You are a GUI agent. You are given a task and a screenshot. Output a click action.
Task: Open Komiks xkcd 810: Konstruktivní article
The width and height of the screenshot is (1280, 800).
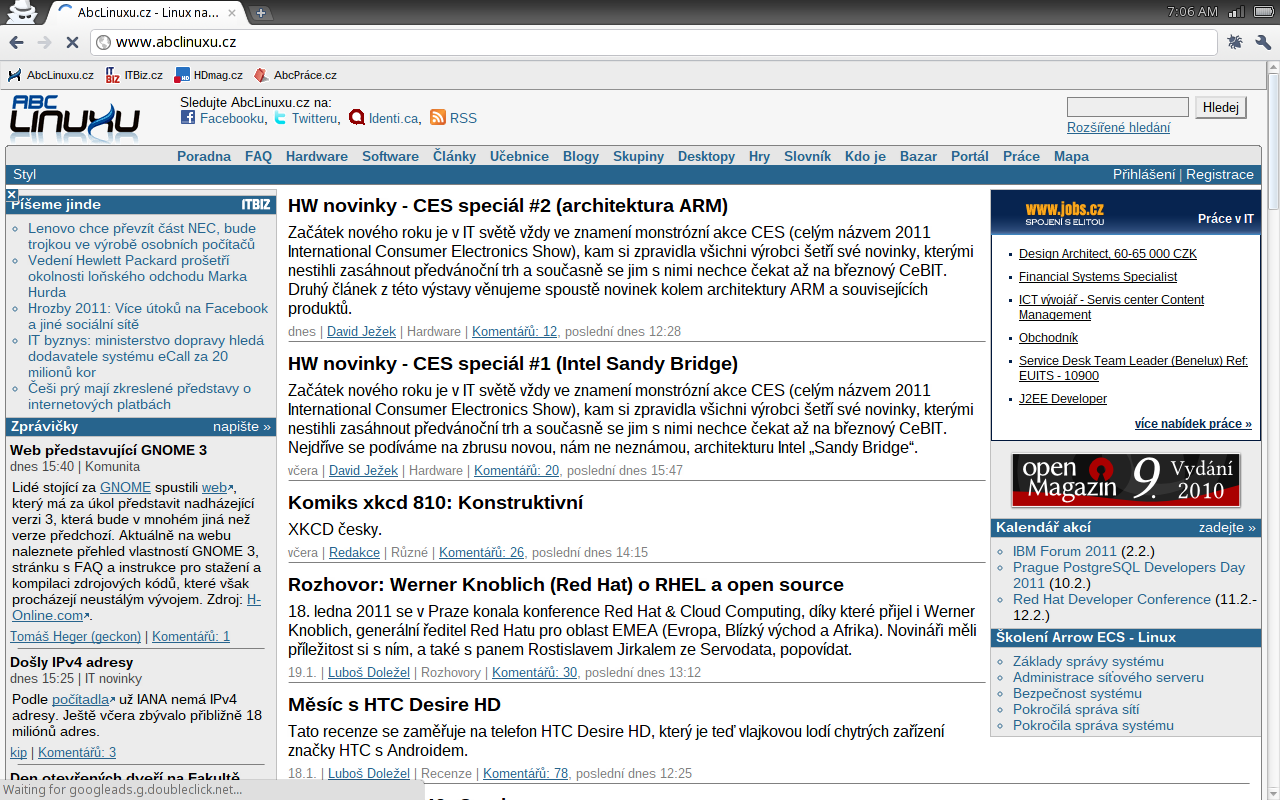click(435, 503)
